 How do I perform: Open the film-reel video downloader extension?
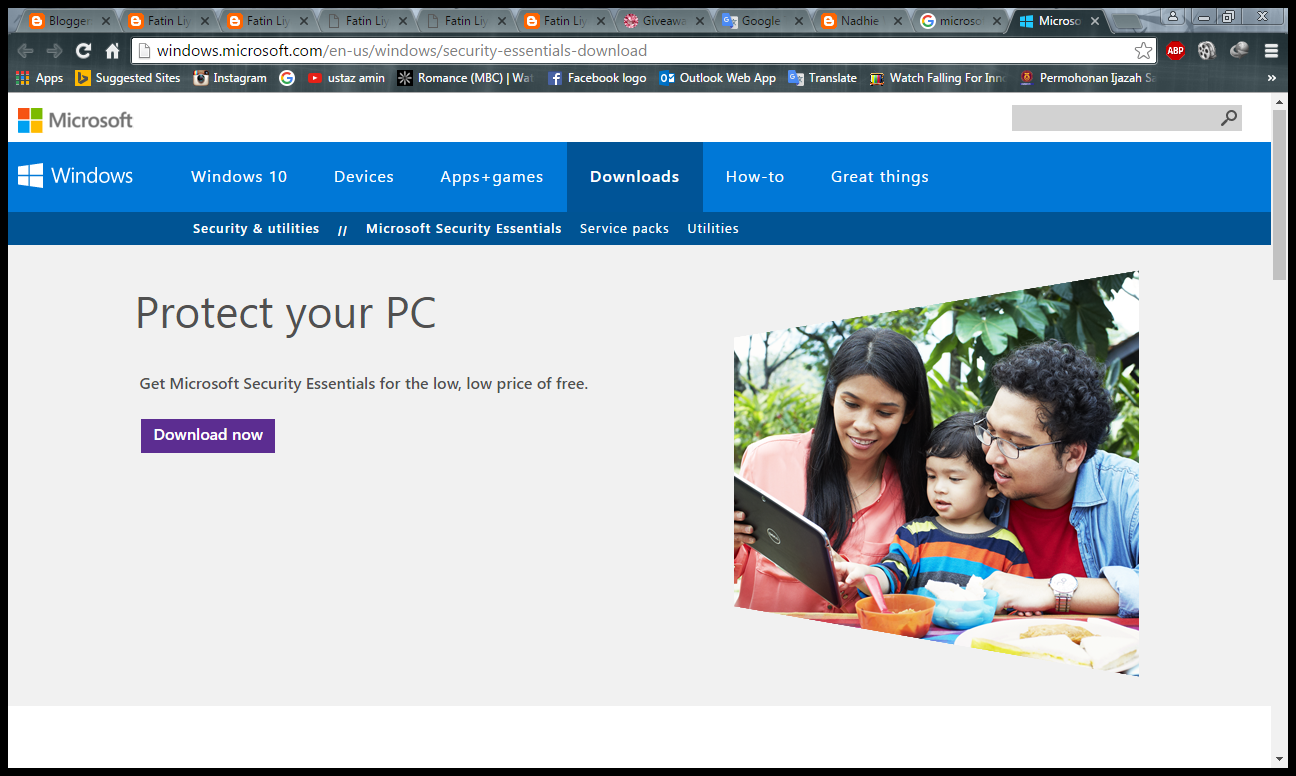pyautogui.click(x=1207, y=50)
